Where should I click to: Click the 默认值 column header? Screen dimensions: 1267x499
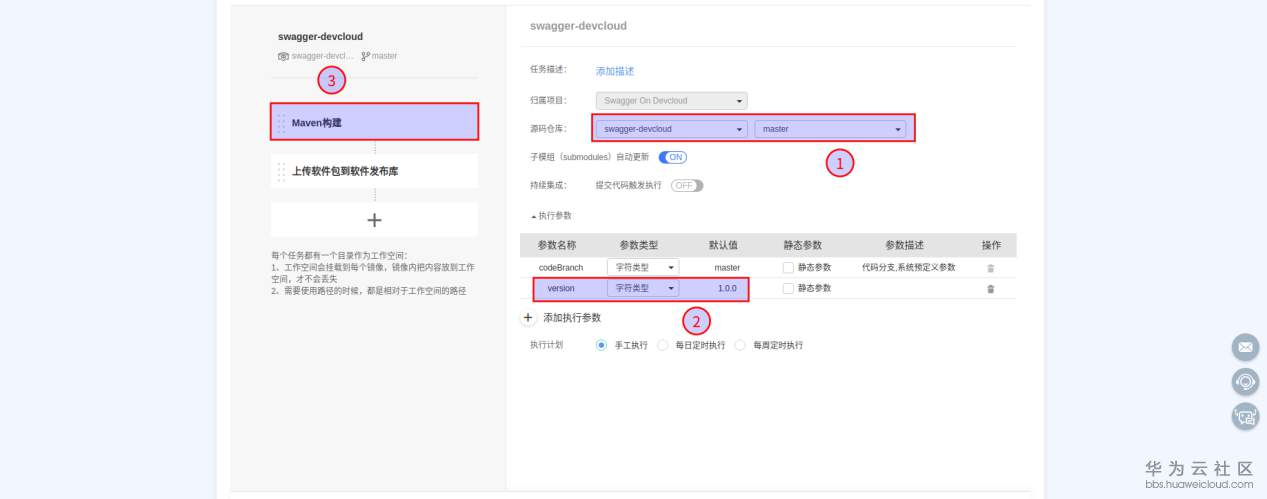pyautogui.click(x=723, y=245)
